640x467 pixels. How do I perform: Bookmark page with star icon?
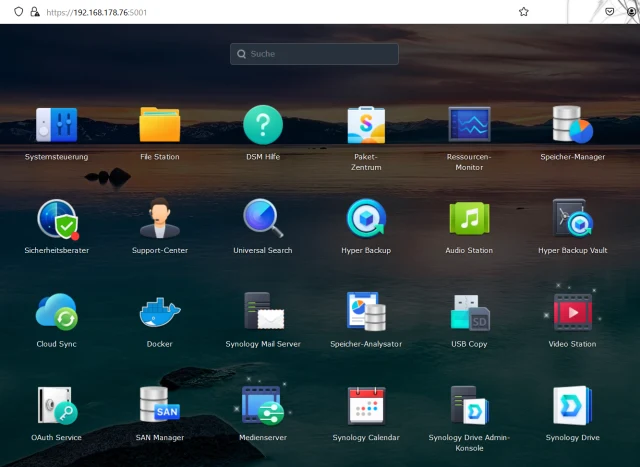pos(523,11)
